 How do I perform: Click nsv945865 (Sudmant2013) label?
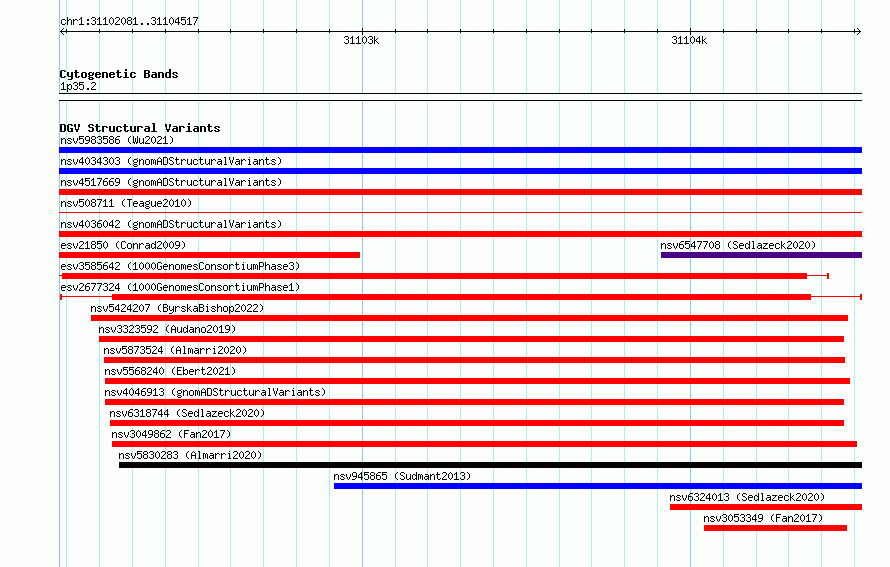[x=402, y=476]
